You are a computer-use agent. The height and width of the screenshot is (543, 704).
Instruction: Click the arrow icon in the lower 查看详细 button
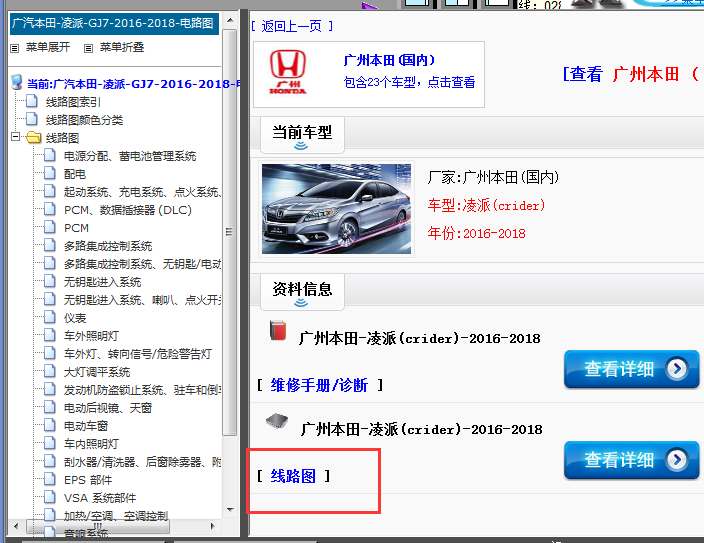point(677,459)
